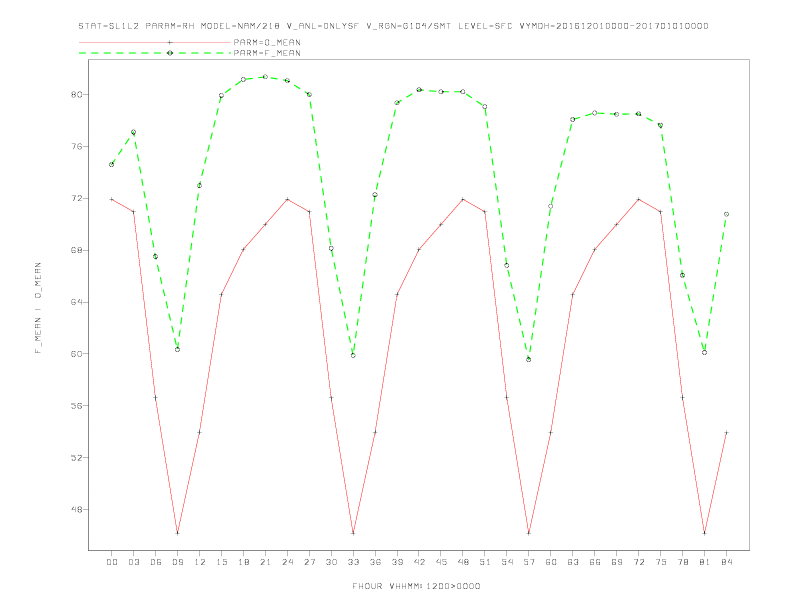792x612 pixels.
Task: Click the y-axis tick label 52
Action: click(77, 457)
